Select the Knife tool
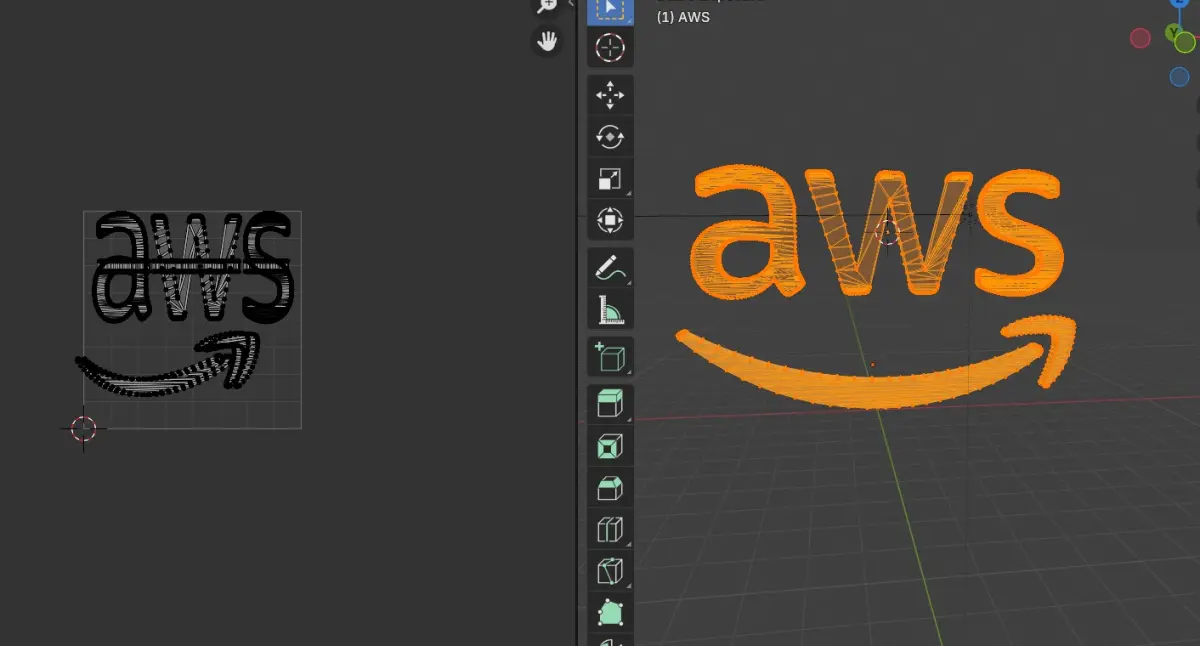The height and width of the screenshot is (646, 1200). click(x=609, y=570)
